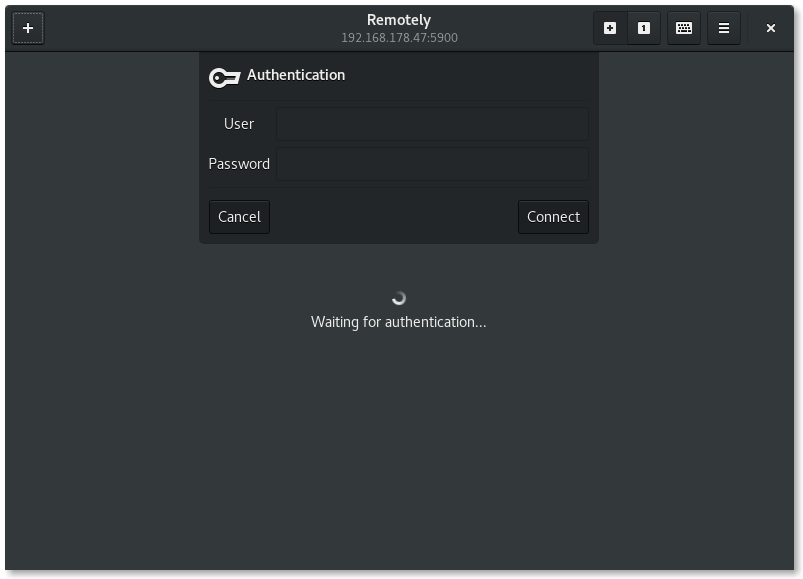Click the Password label
The height and width of the screenshot is (579, 803).
click(x=239, y=164)
